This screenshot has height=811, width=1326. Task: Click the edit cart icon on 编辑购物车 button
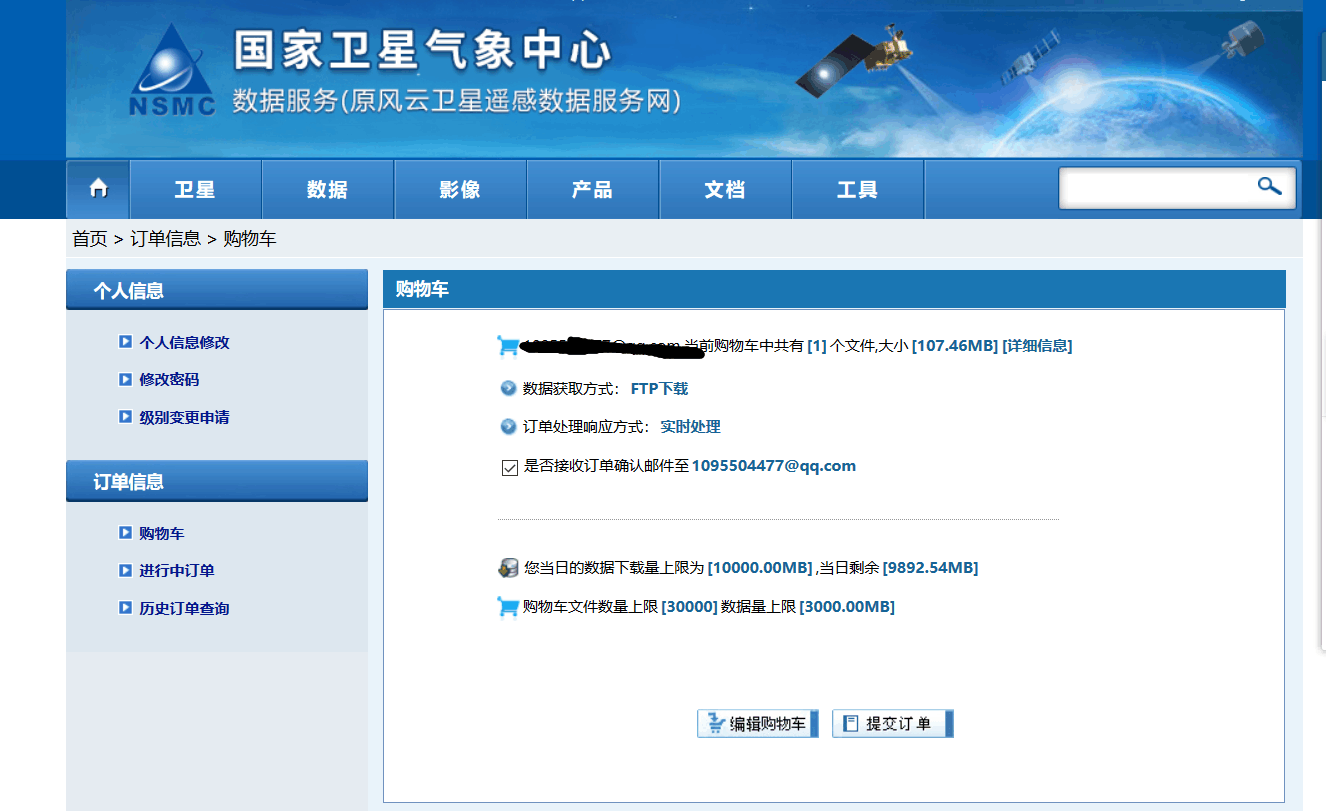pos(716,722)
